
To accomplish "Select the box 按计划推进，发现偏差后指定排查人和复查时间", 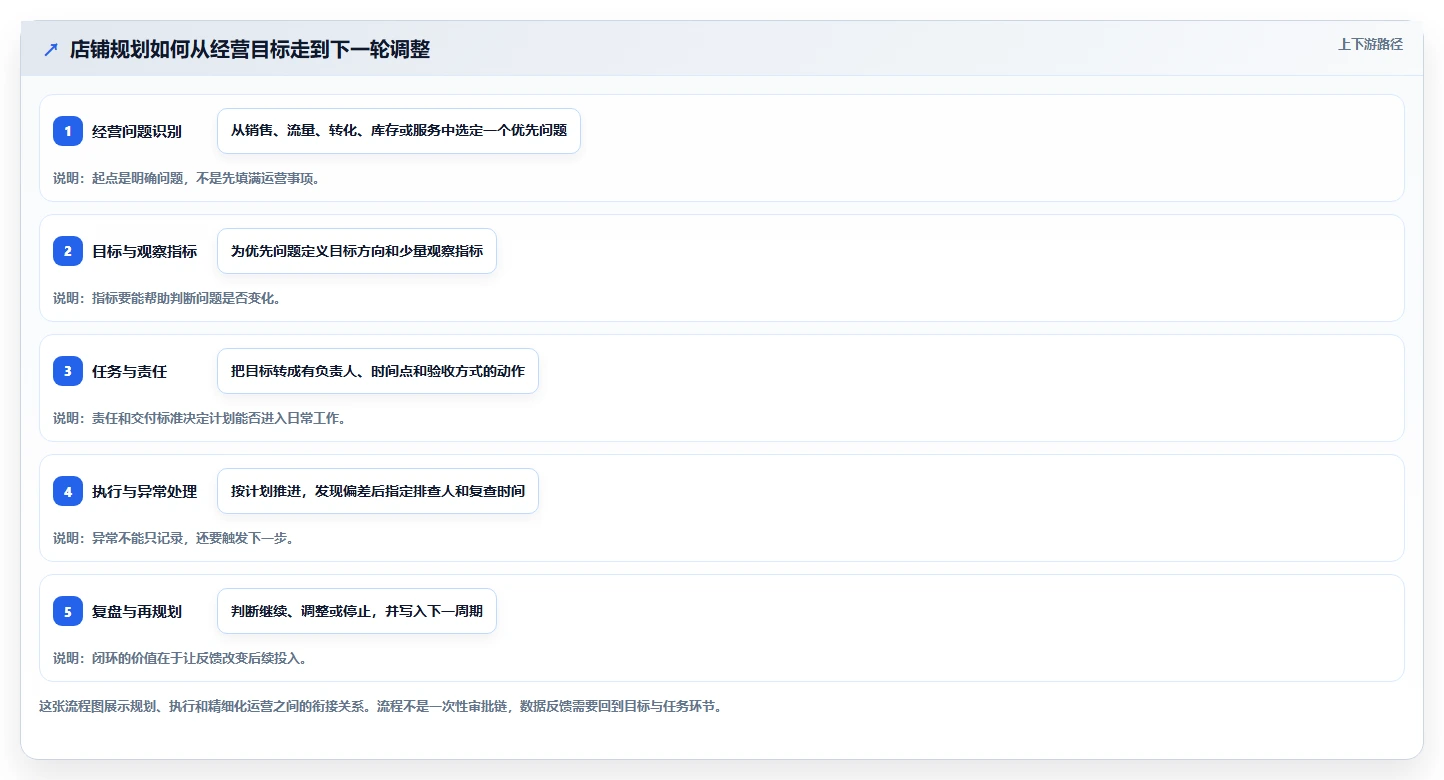I will coord(378,491).
